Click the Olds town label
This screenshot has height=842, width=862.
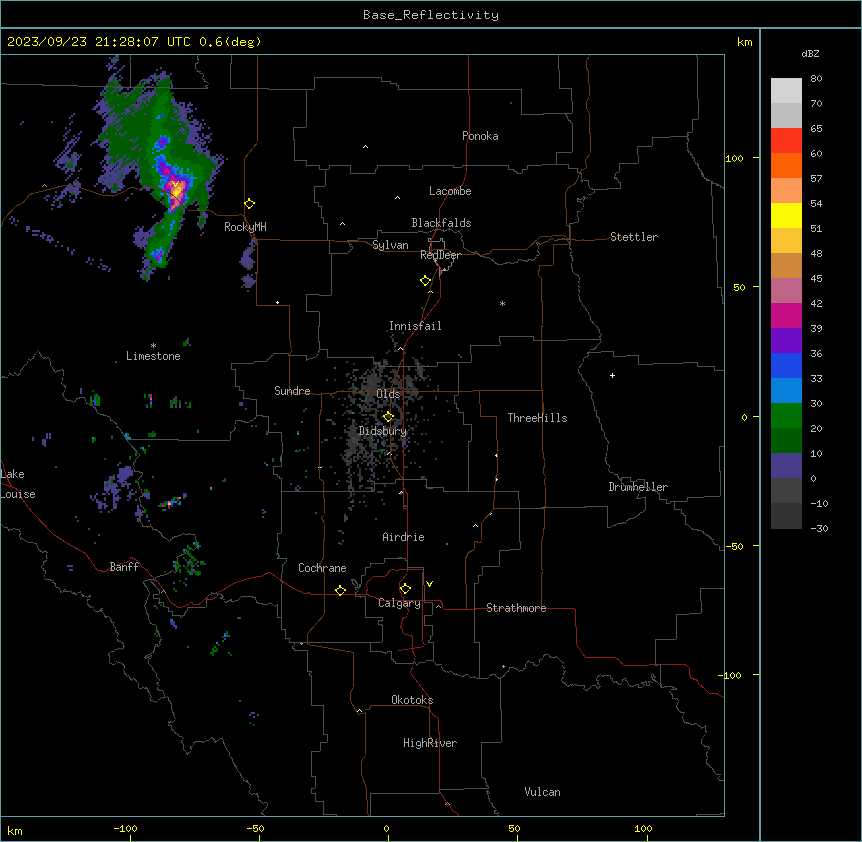388,394
